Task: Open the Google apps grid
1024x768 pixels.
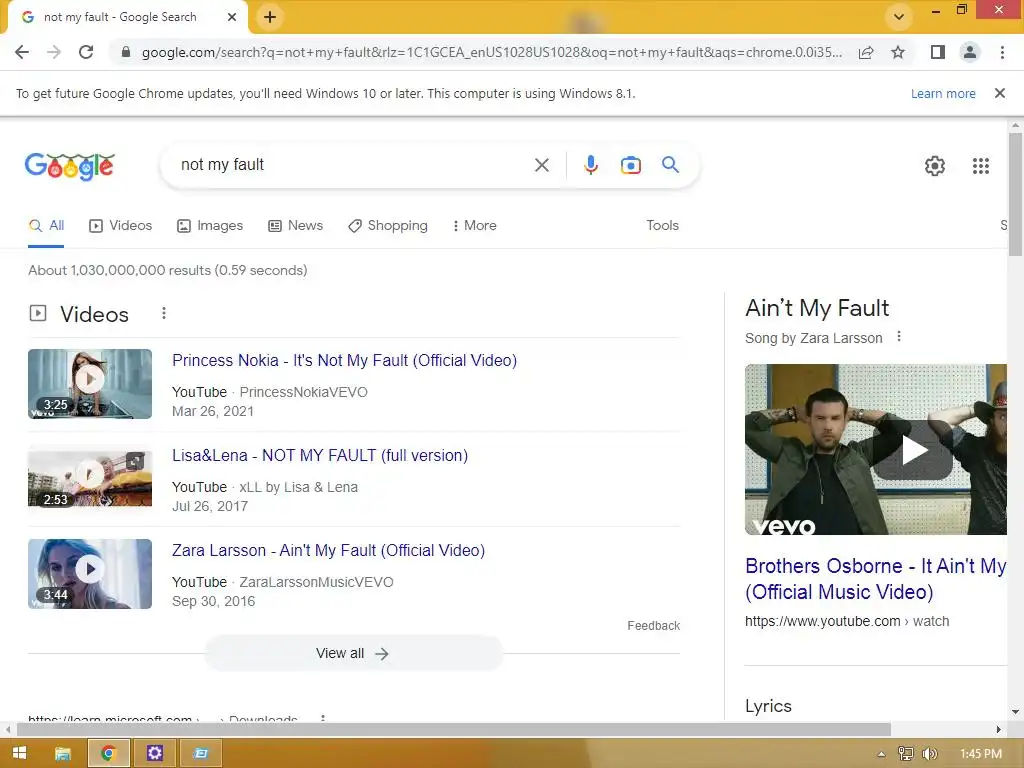Action: click(980, 166)
